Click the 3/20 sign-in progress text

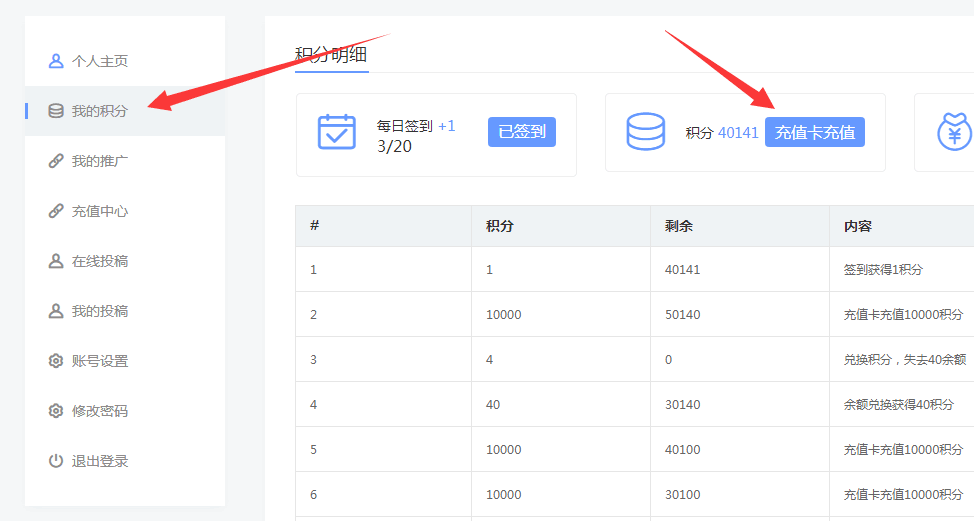pos(394,147)
